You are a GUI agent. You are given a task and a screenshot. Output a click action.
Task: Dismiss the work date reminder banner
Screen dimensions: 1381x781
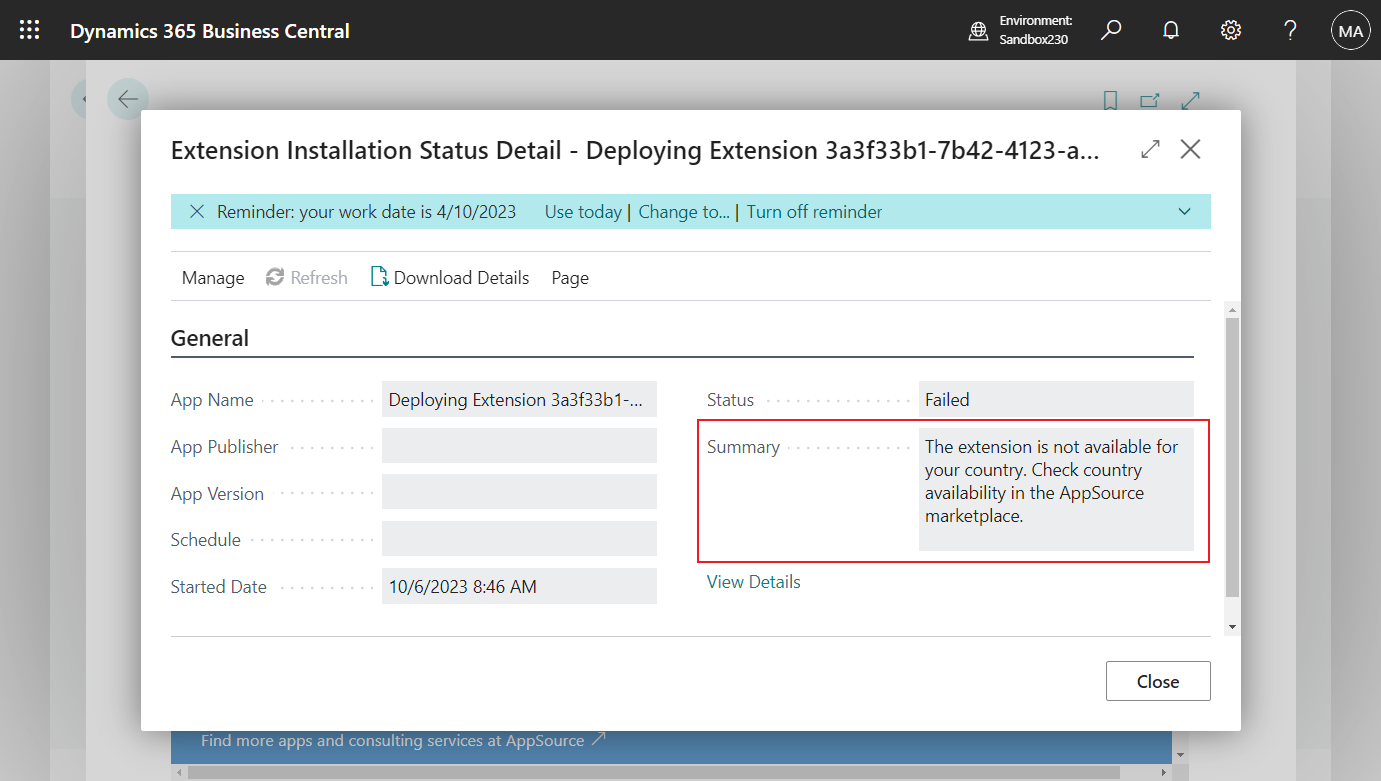tap(196, 211)
